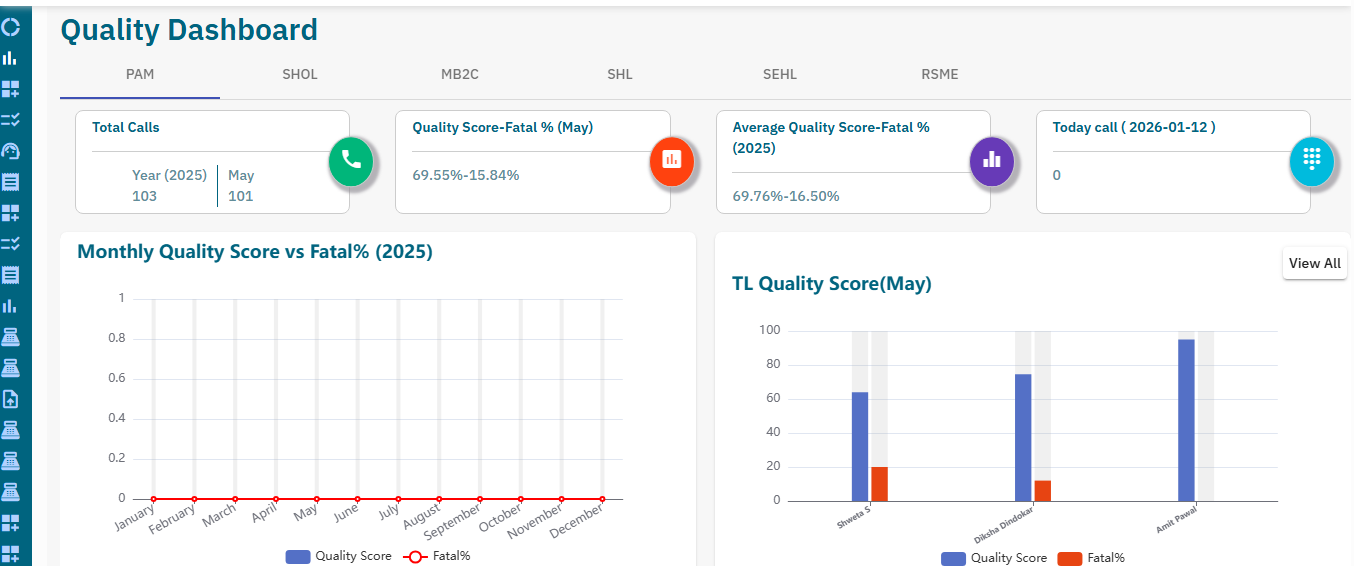Toggle Quality Score legend in TL chart
Screen dimensions: 1354x566
click(x=994, y=558)
